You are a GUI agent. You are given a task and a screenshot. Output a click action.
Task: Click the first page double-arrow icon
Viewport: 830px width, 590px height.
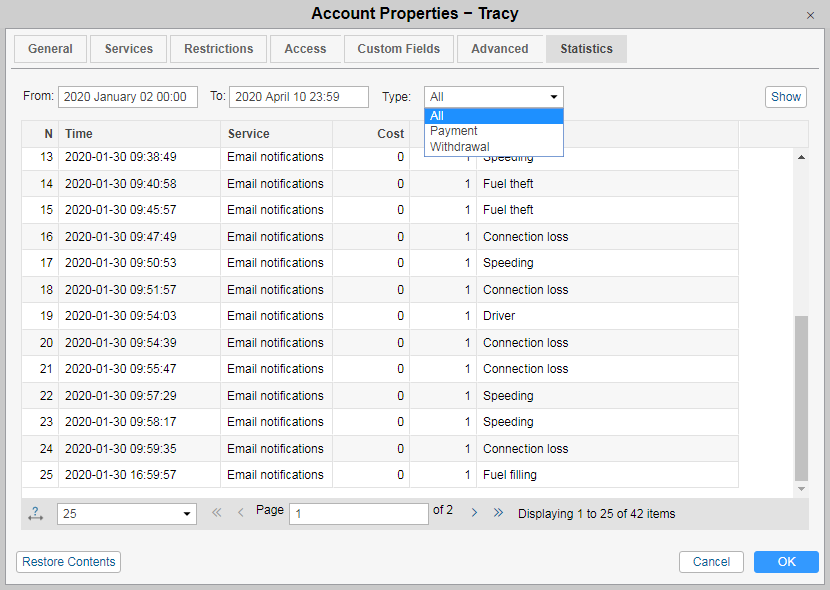click(216, 513)
